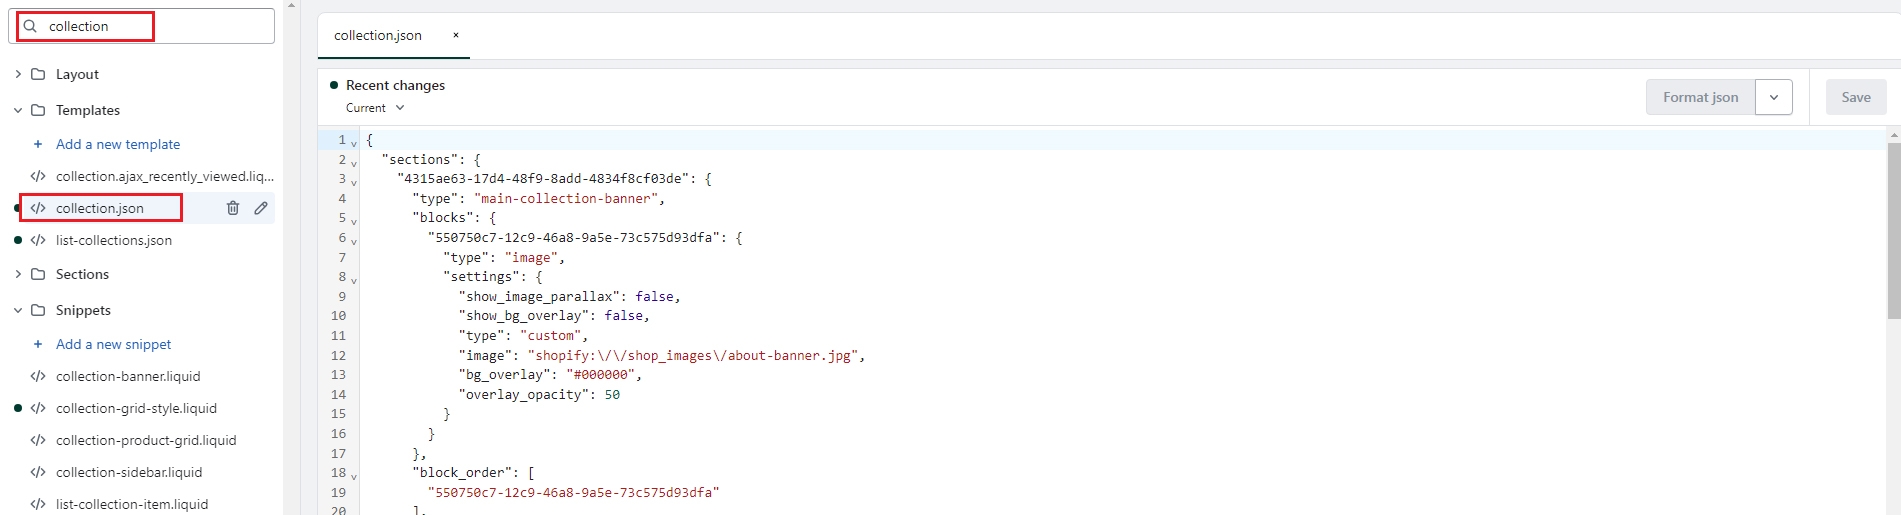Click the search magnifier icon
Screen dimensions: 1901x515
coord(30,26)
